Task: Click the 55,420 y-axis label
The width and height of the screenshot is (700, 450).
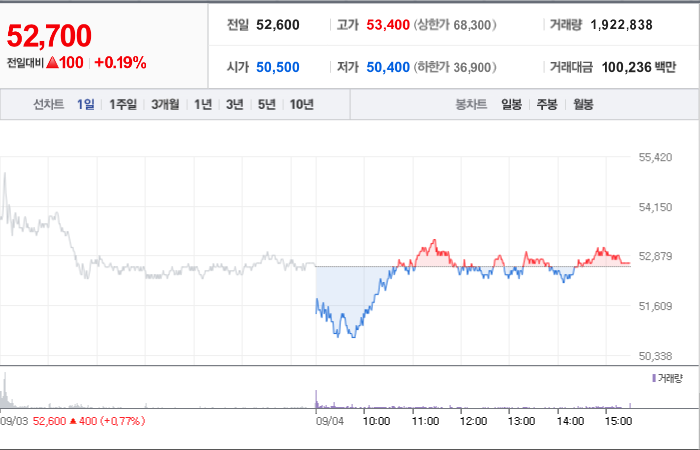Action: coord(655,157)
